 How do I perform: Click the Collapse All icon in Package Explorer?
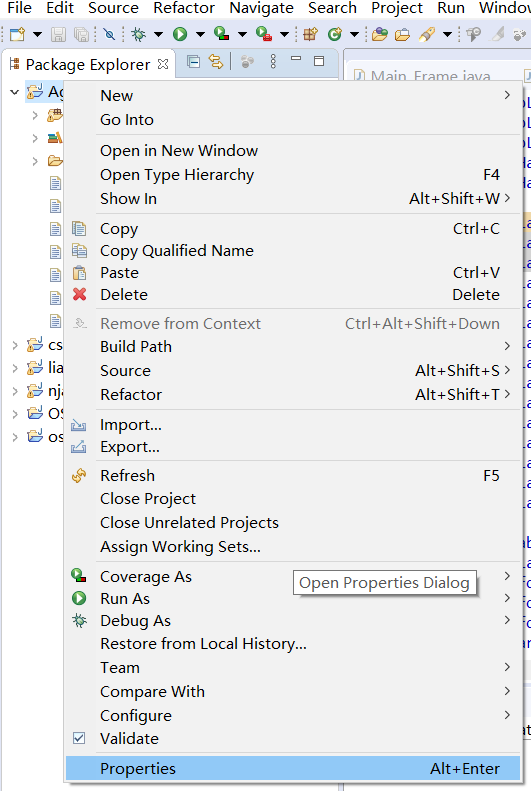(193, 62)
